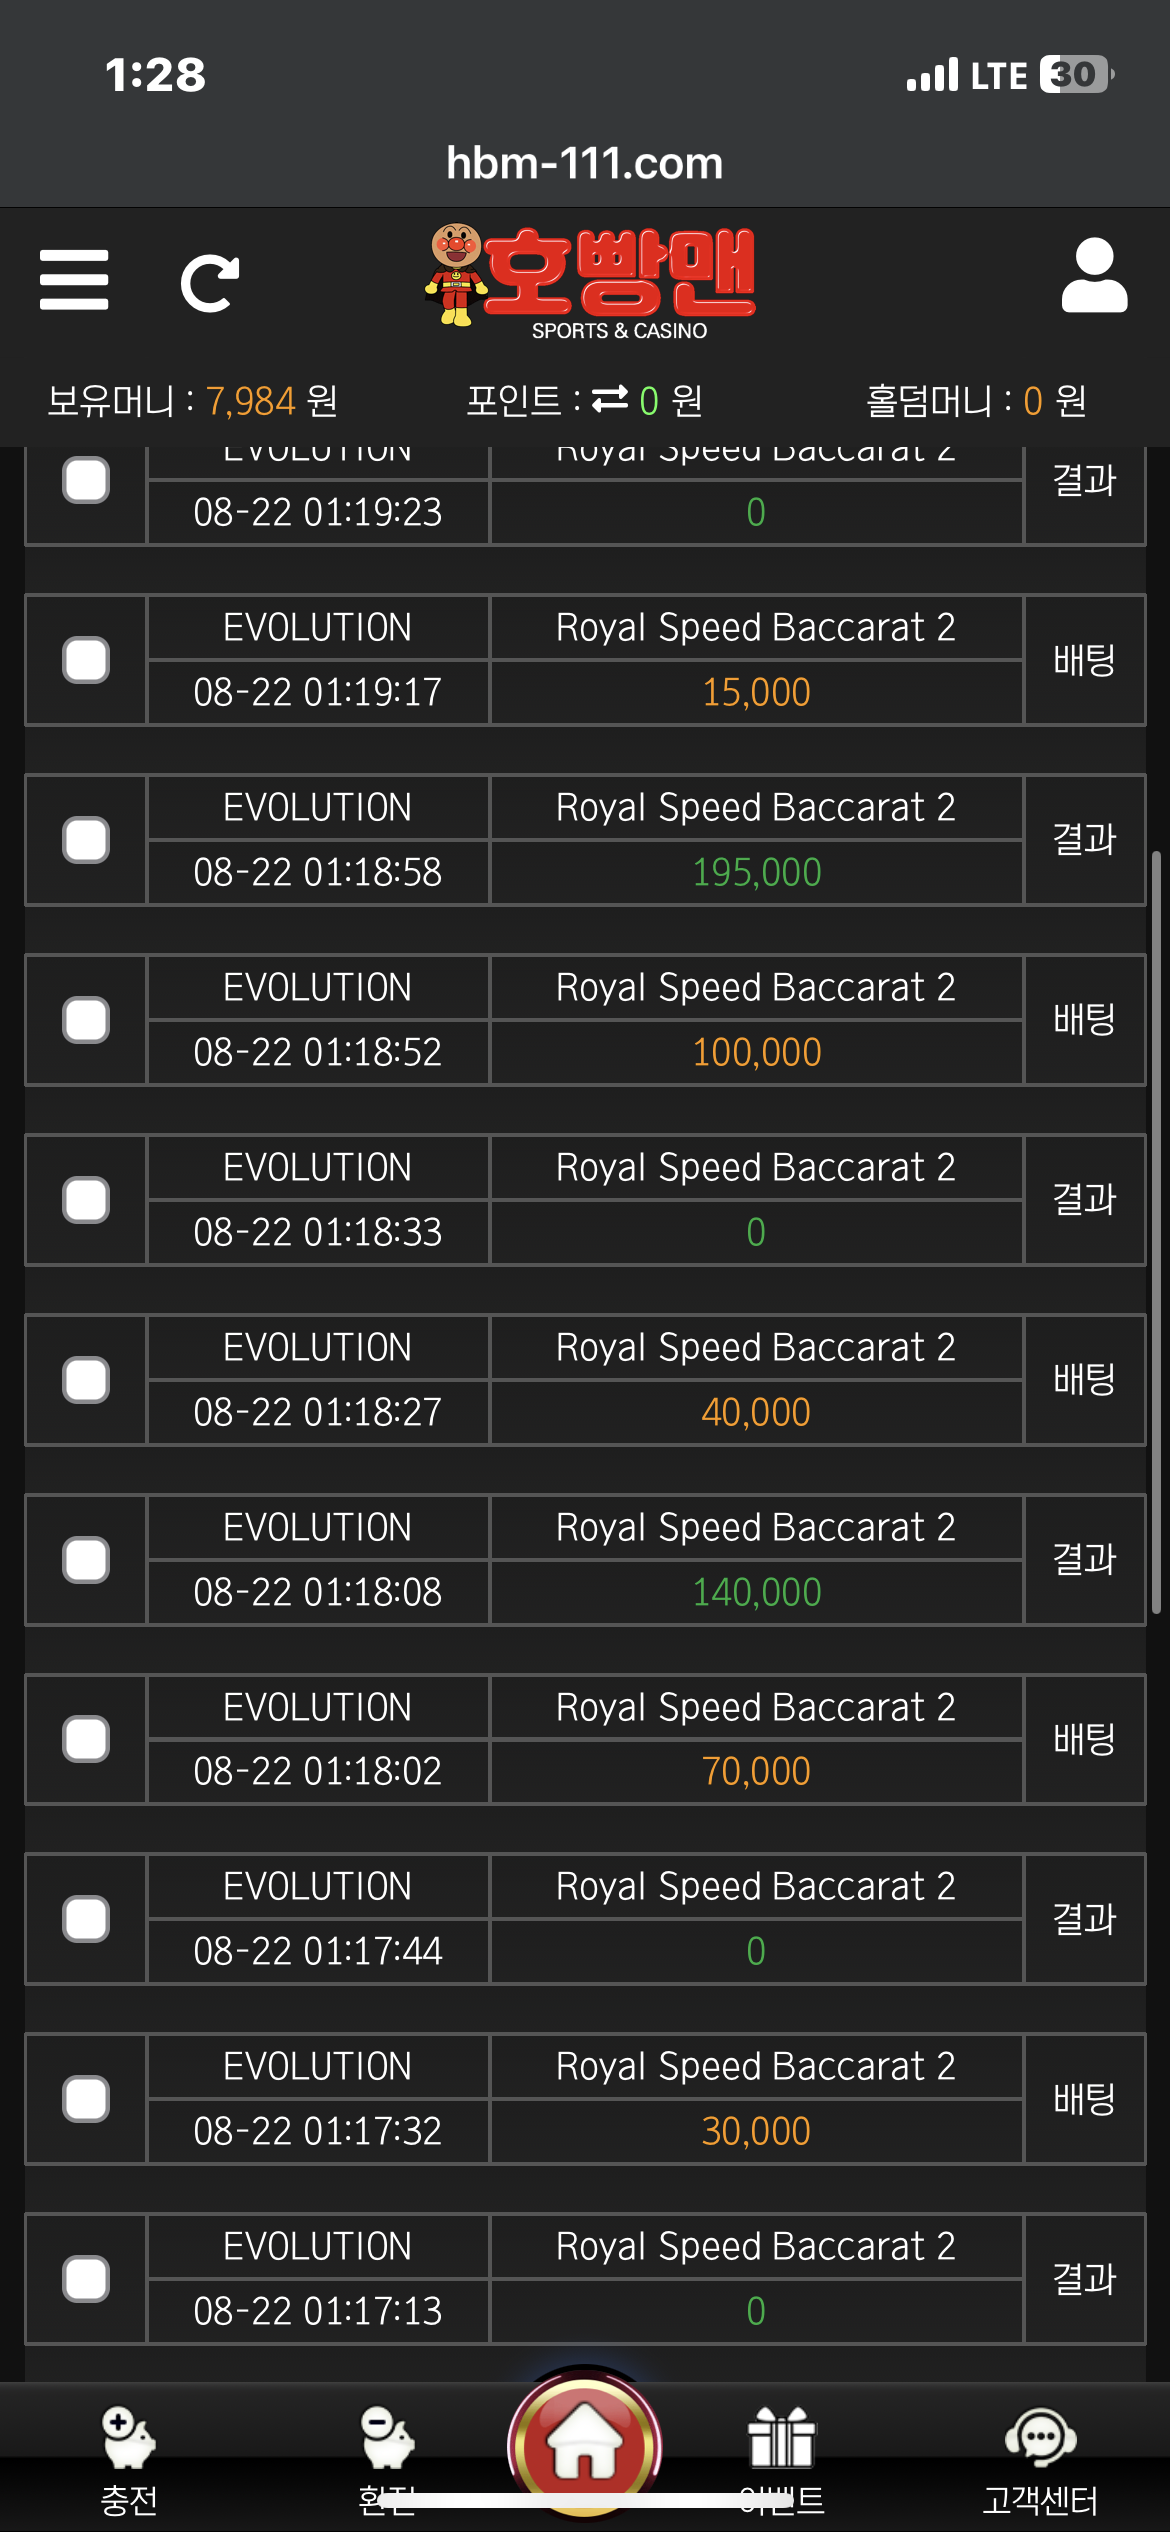Tap the hbm-111.com address bar
The width and height of the screenshot is (1170, 2532).
tap(584, 163)
